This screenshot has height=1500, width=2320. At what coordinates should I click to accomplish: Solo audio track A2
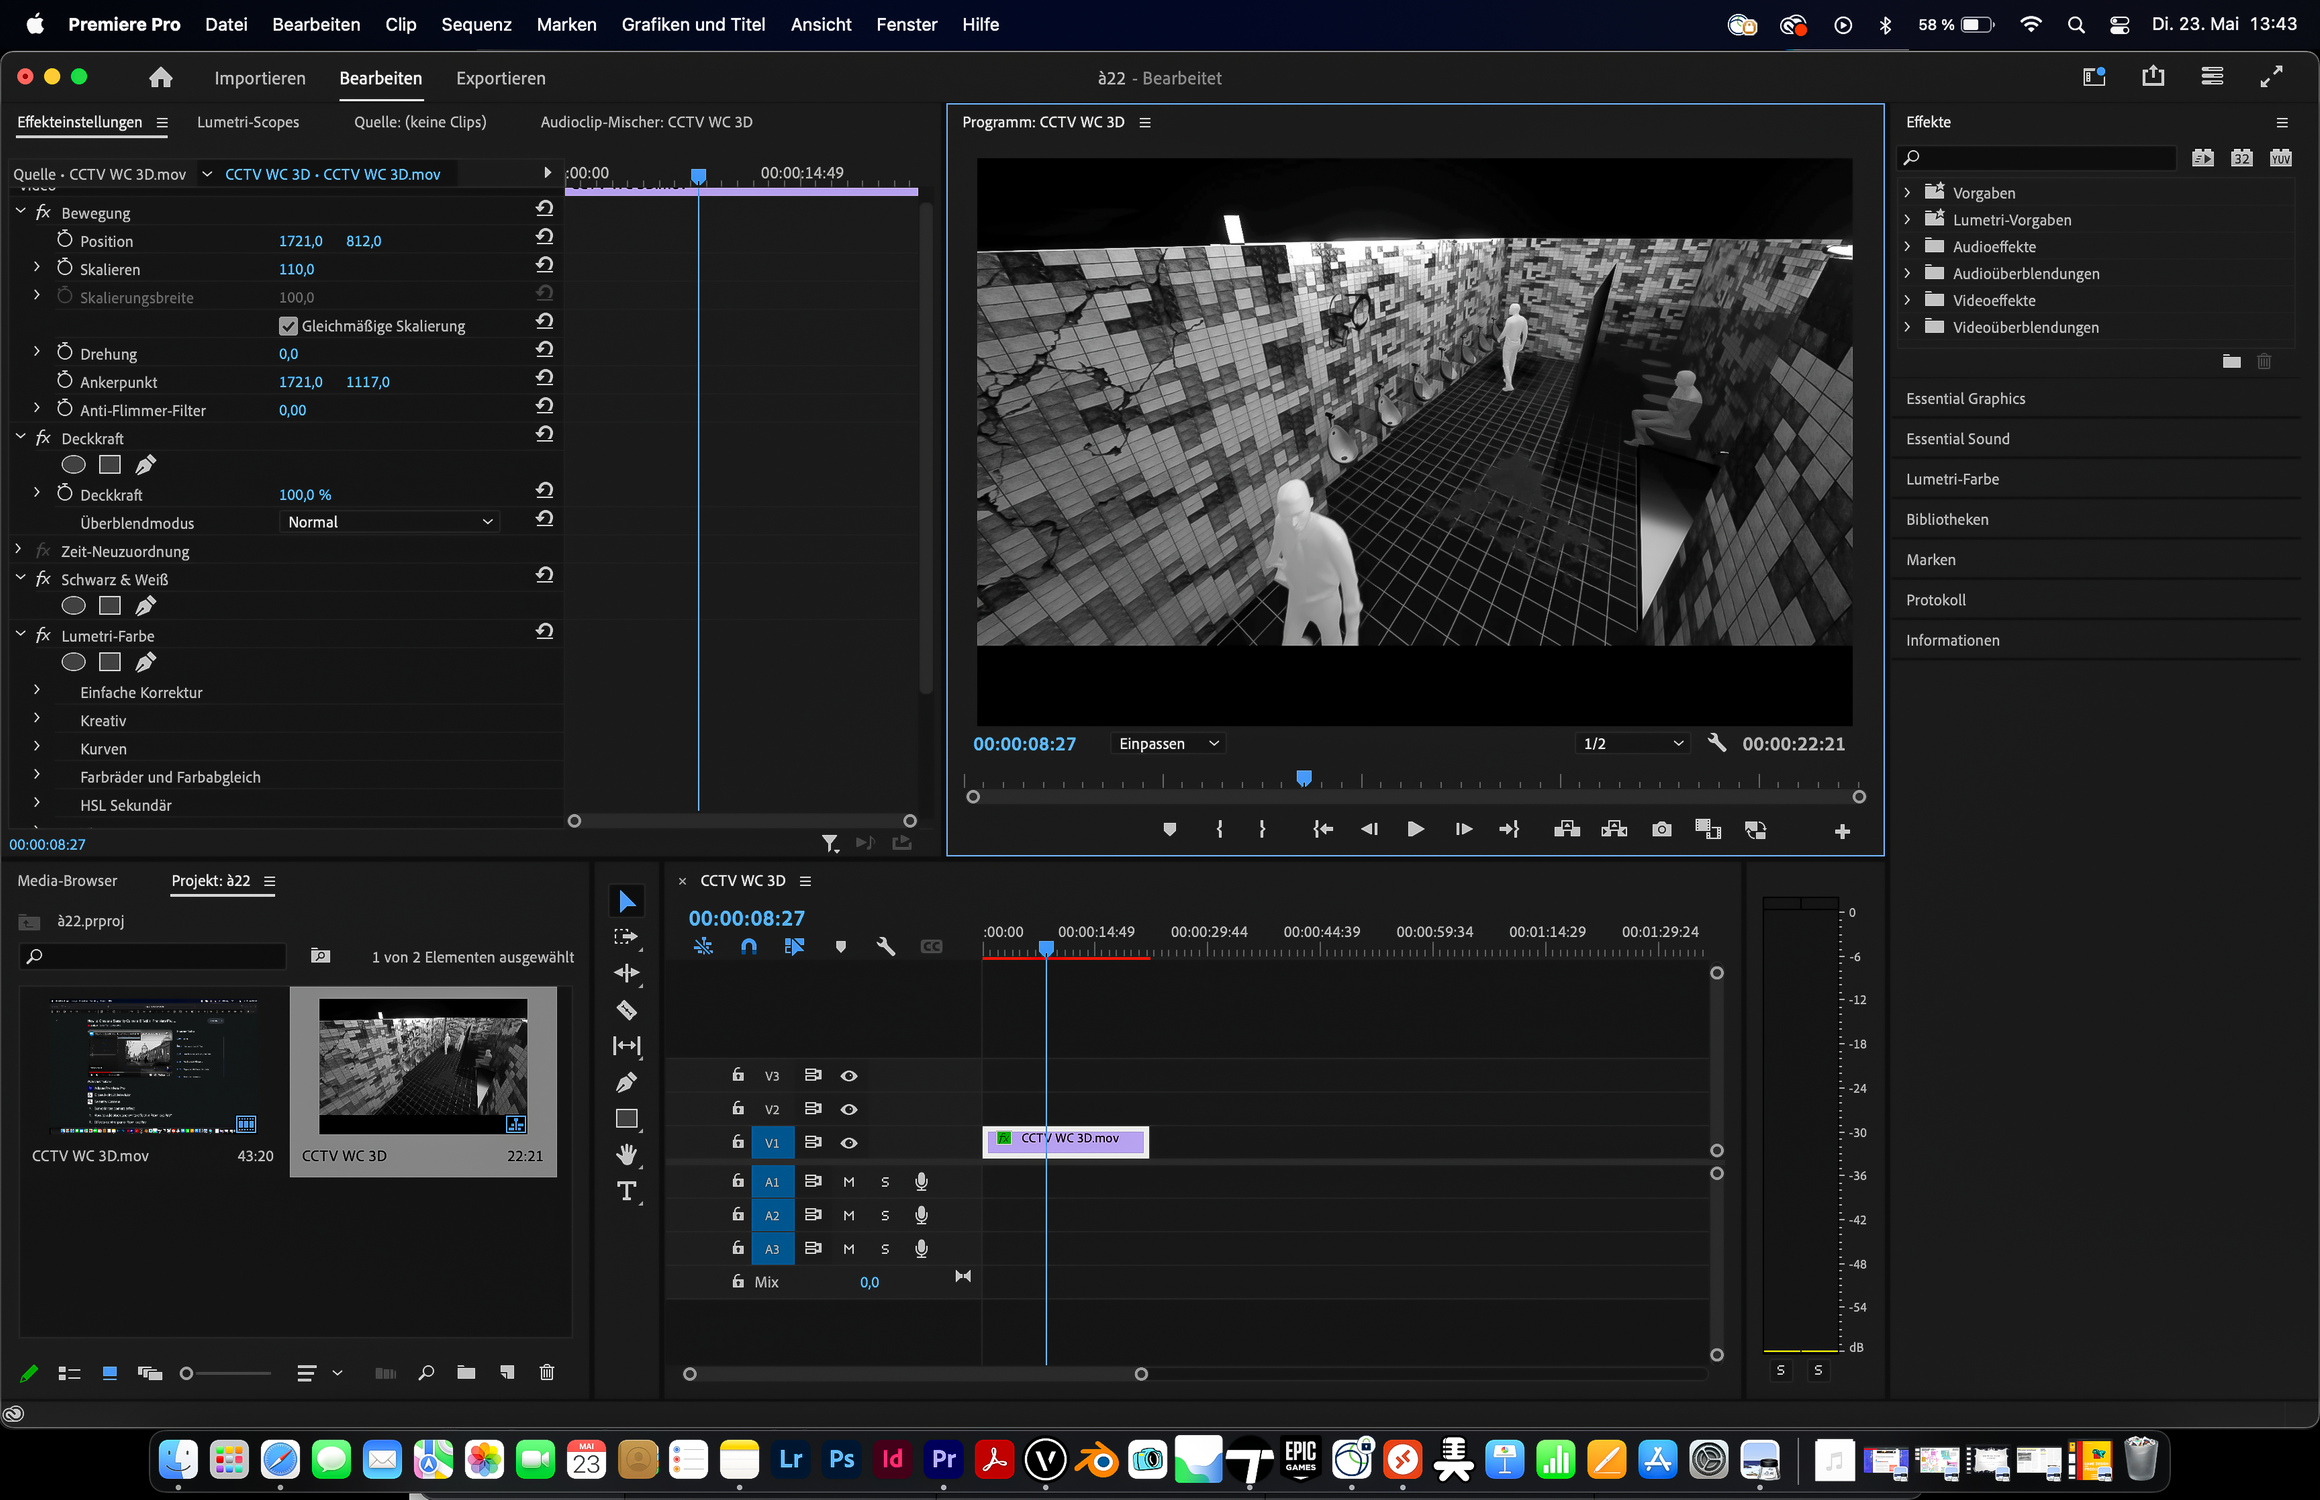[x=885, y=1216]
